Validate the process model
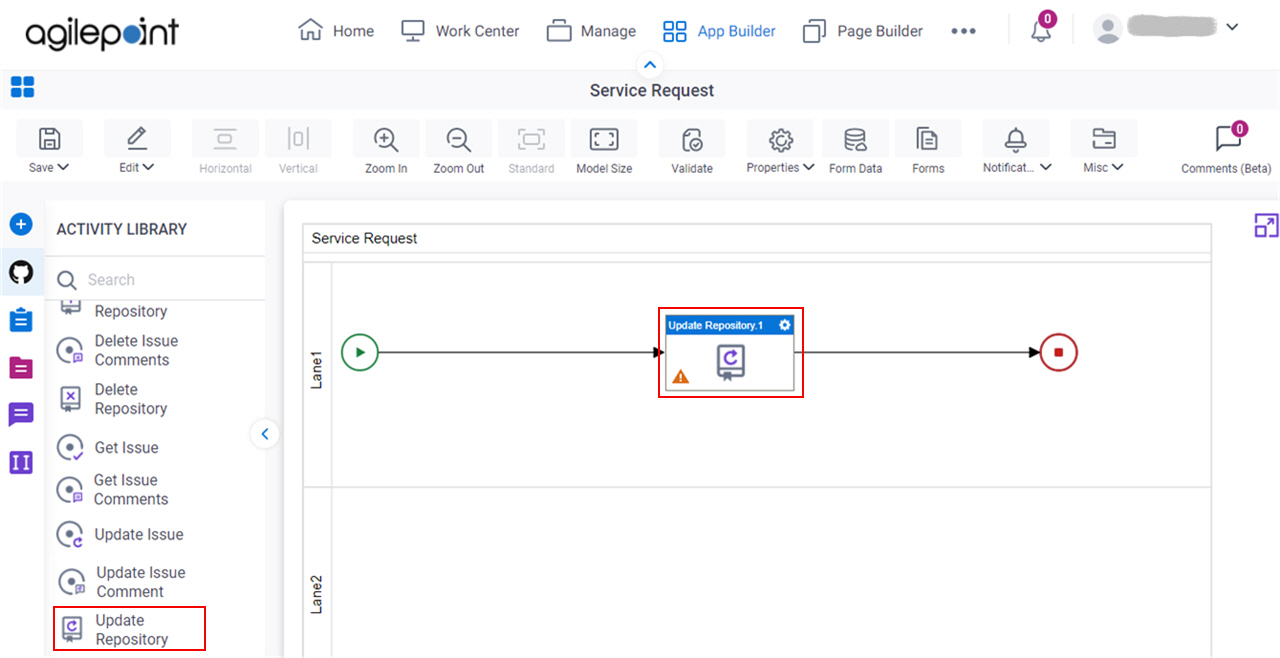The width and height of the screenshot is (1280, 658). [692, 148]
